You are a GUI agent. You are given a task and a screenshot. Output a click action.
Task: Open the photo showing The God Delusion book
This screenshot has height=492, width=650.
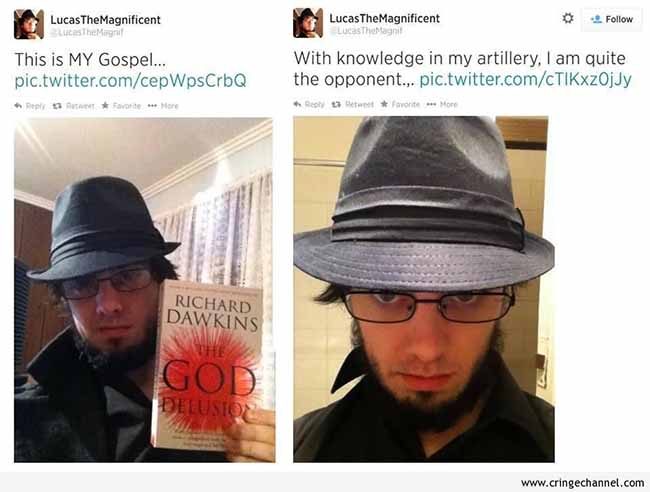[145, 290]
